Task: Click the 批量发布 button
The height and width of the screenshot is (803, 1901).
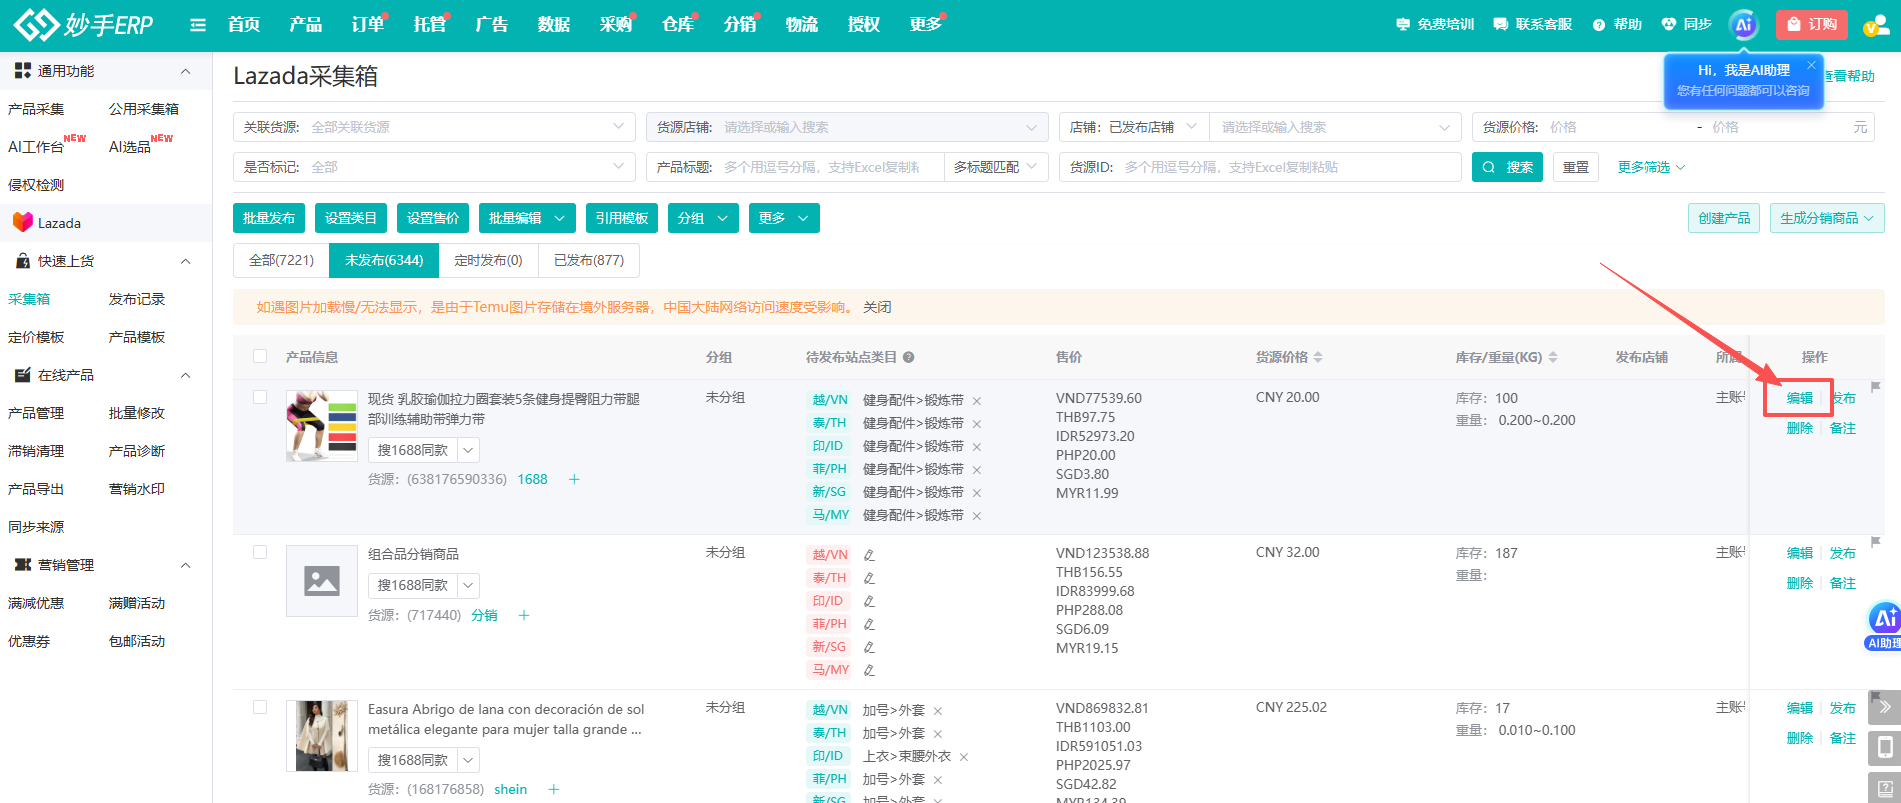Action: coord(269,218)
